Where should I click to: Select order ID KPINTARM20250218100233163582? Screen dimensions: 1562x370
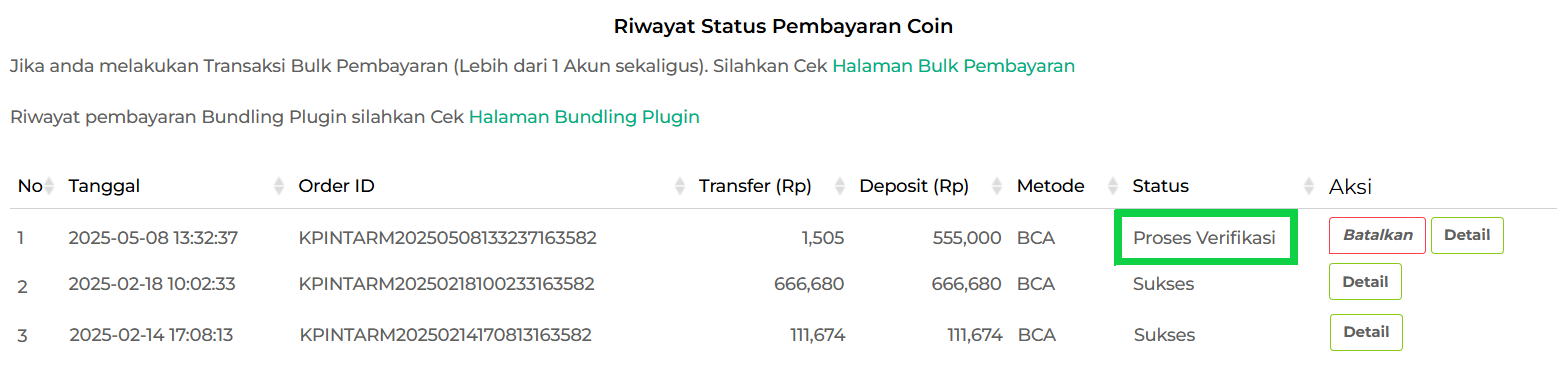click(x=447, y=284)
